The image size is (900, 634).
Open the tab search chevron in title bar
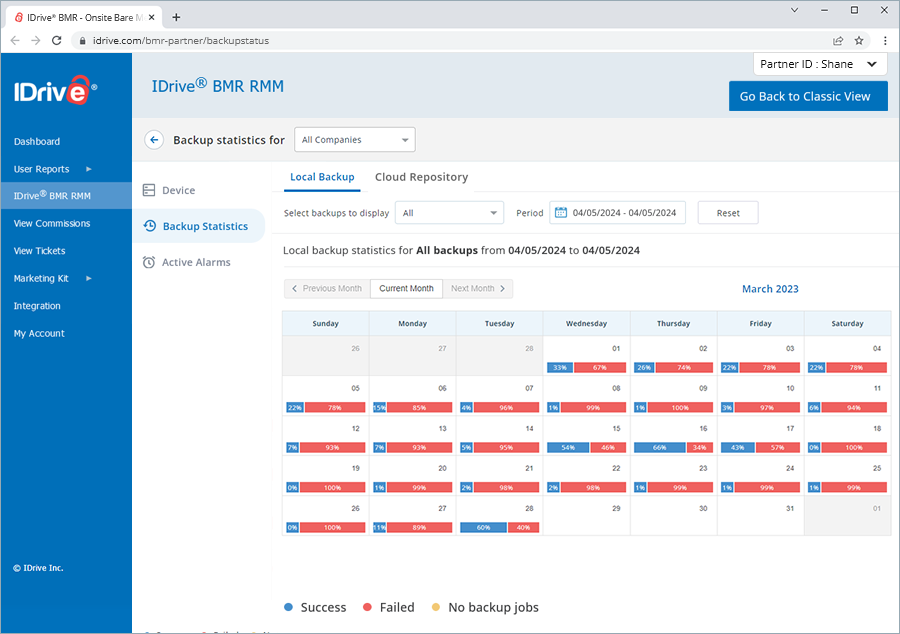tap(794, 10)
